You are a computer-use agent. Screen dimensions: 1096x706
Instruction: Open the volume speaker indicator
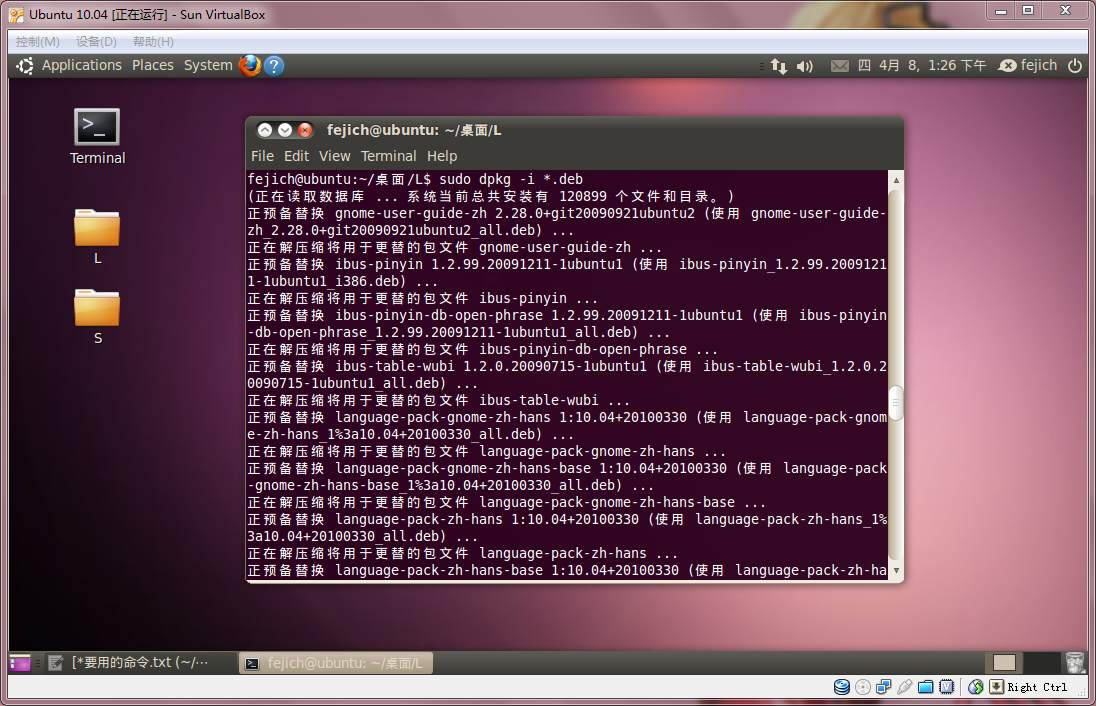pos(805,66)
